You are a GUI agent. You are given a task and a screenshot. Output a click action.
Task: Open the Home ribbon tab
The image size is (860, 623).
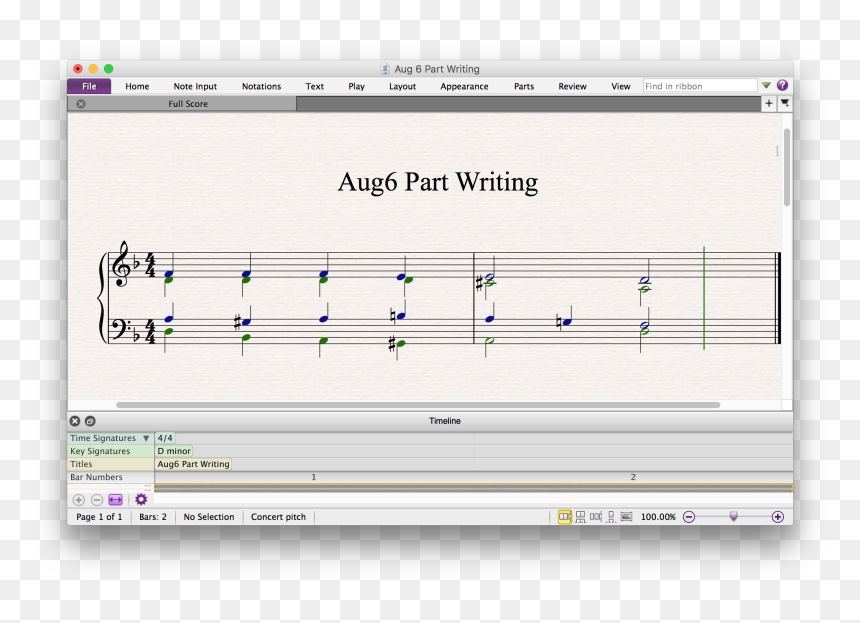coord(137,86)
